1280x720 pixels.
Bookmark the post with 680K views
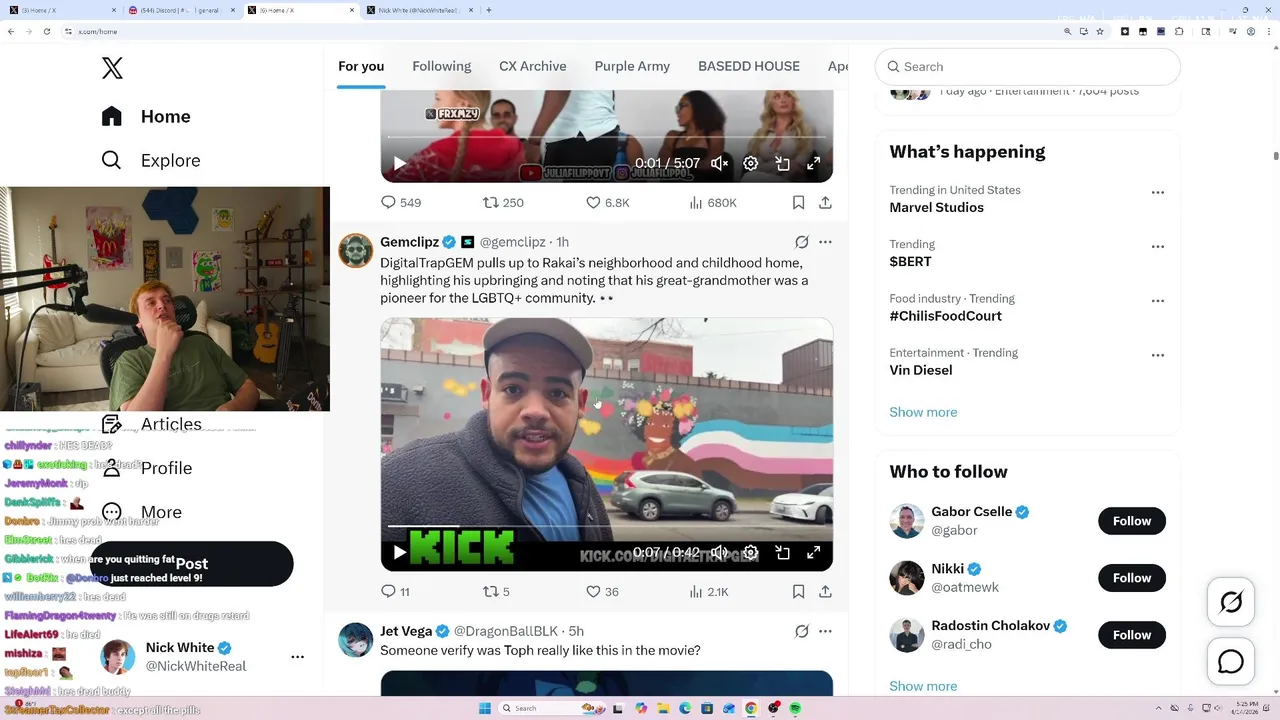[x=798, y=202]
